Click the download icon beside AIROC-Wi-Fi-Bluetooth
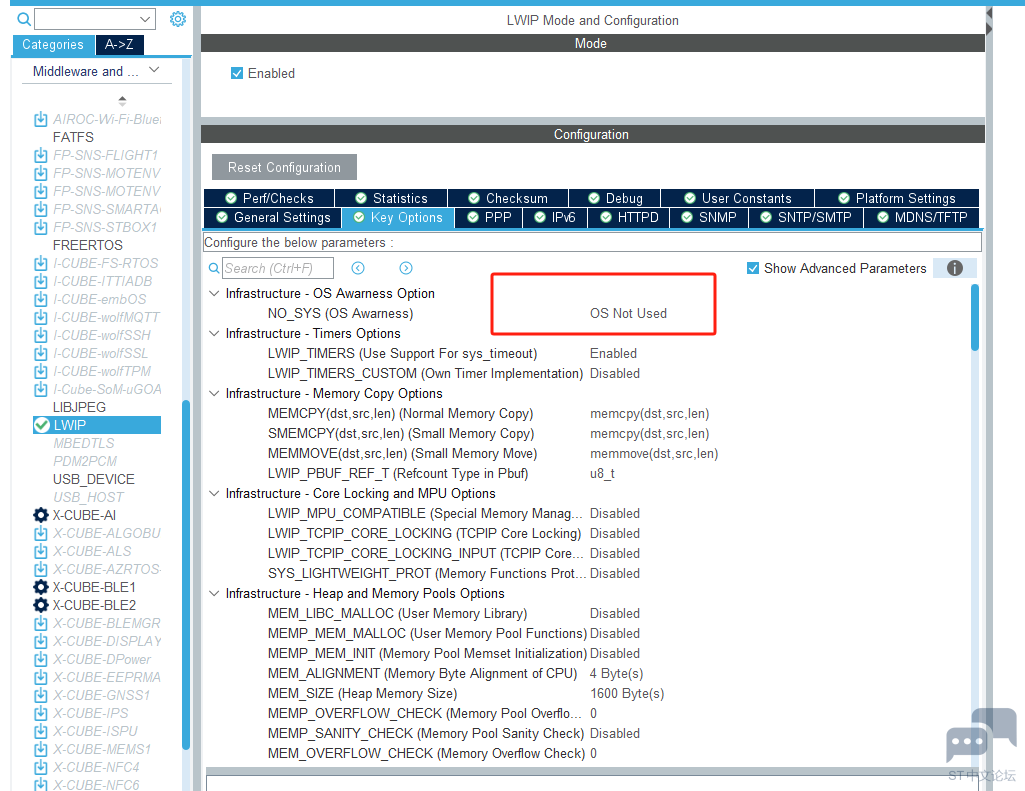 pos(41,119)
